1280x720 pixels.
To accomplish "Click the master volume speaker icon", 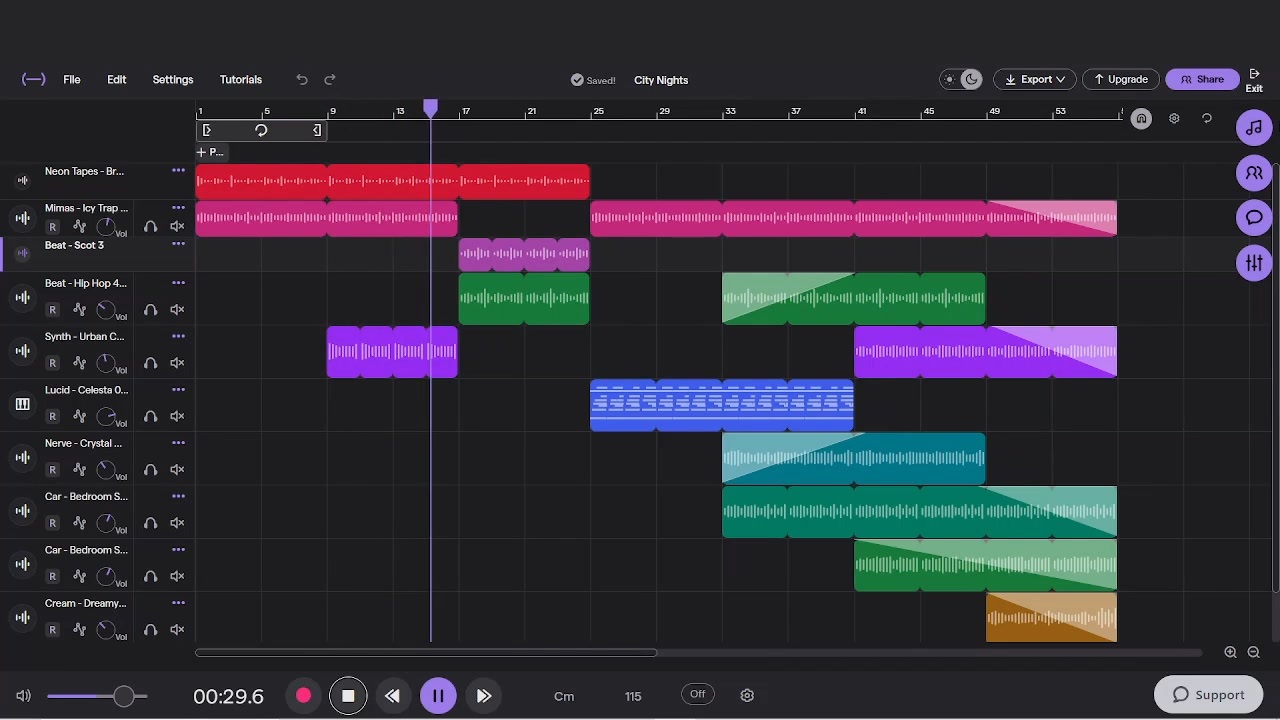I will 24,696.
